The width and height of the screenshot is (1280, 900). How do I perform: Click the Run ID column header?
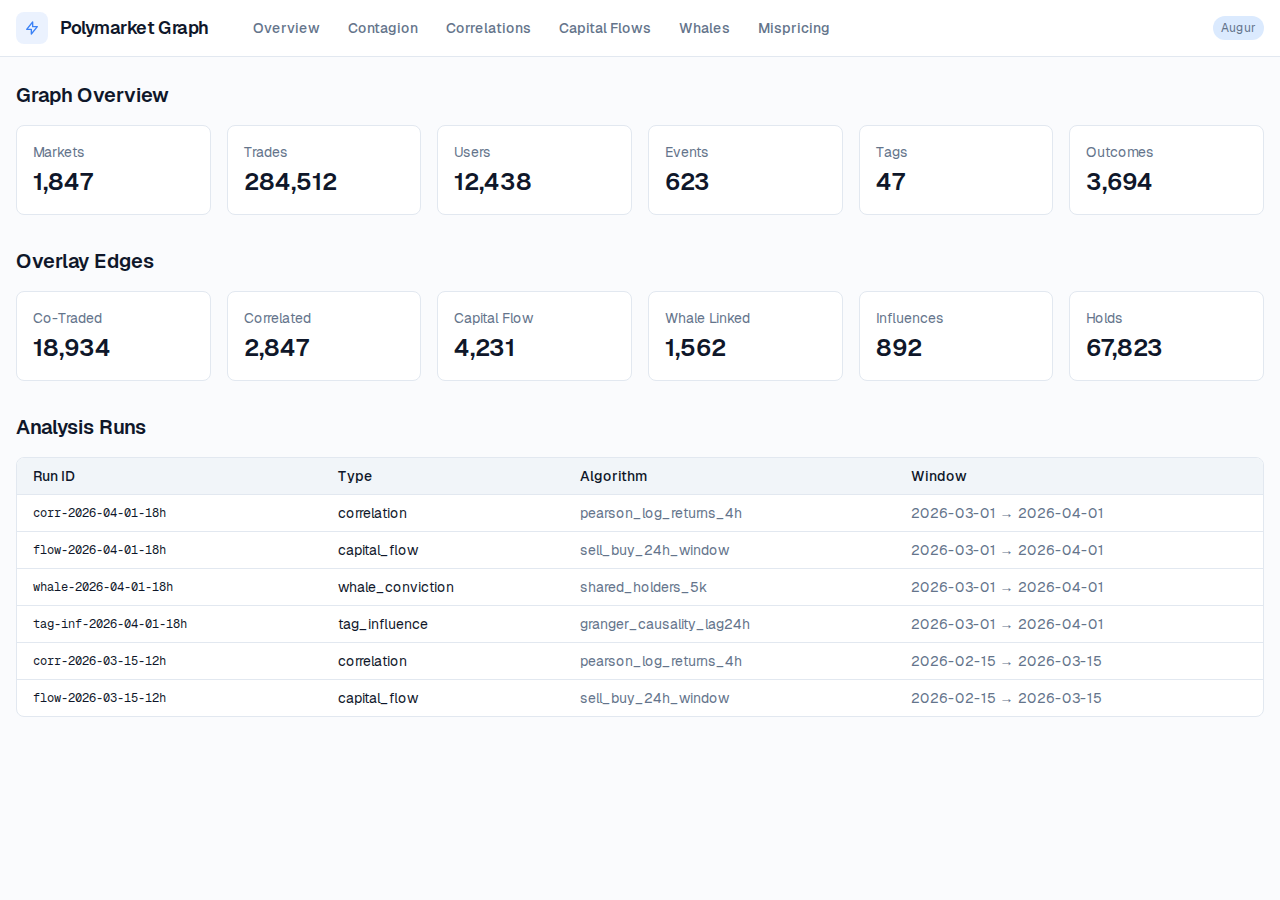click(x=54, y=476)
